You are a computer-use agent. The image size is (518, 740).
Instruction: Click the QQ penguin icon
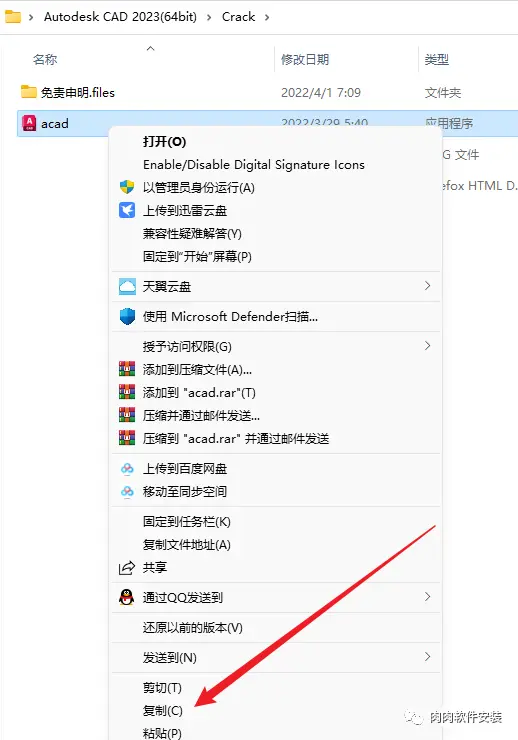click(x=126, y=597)
